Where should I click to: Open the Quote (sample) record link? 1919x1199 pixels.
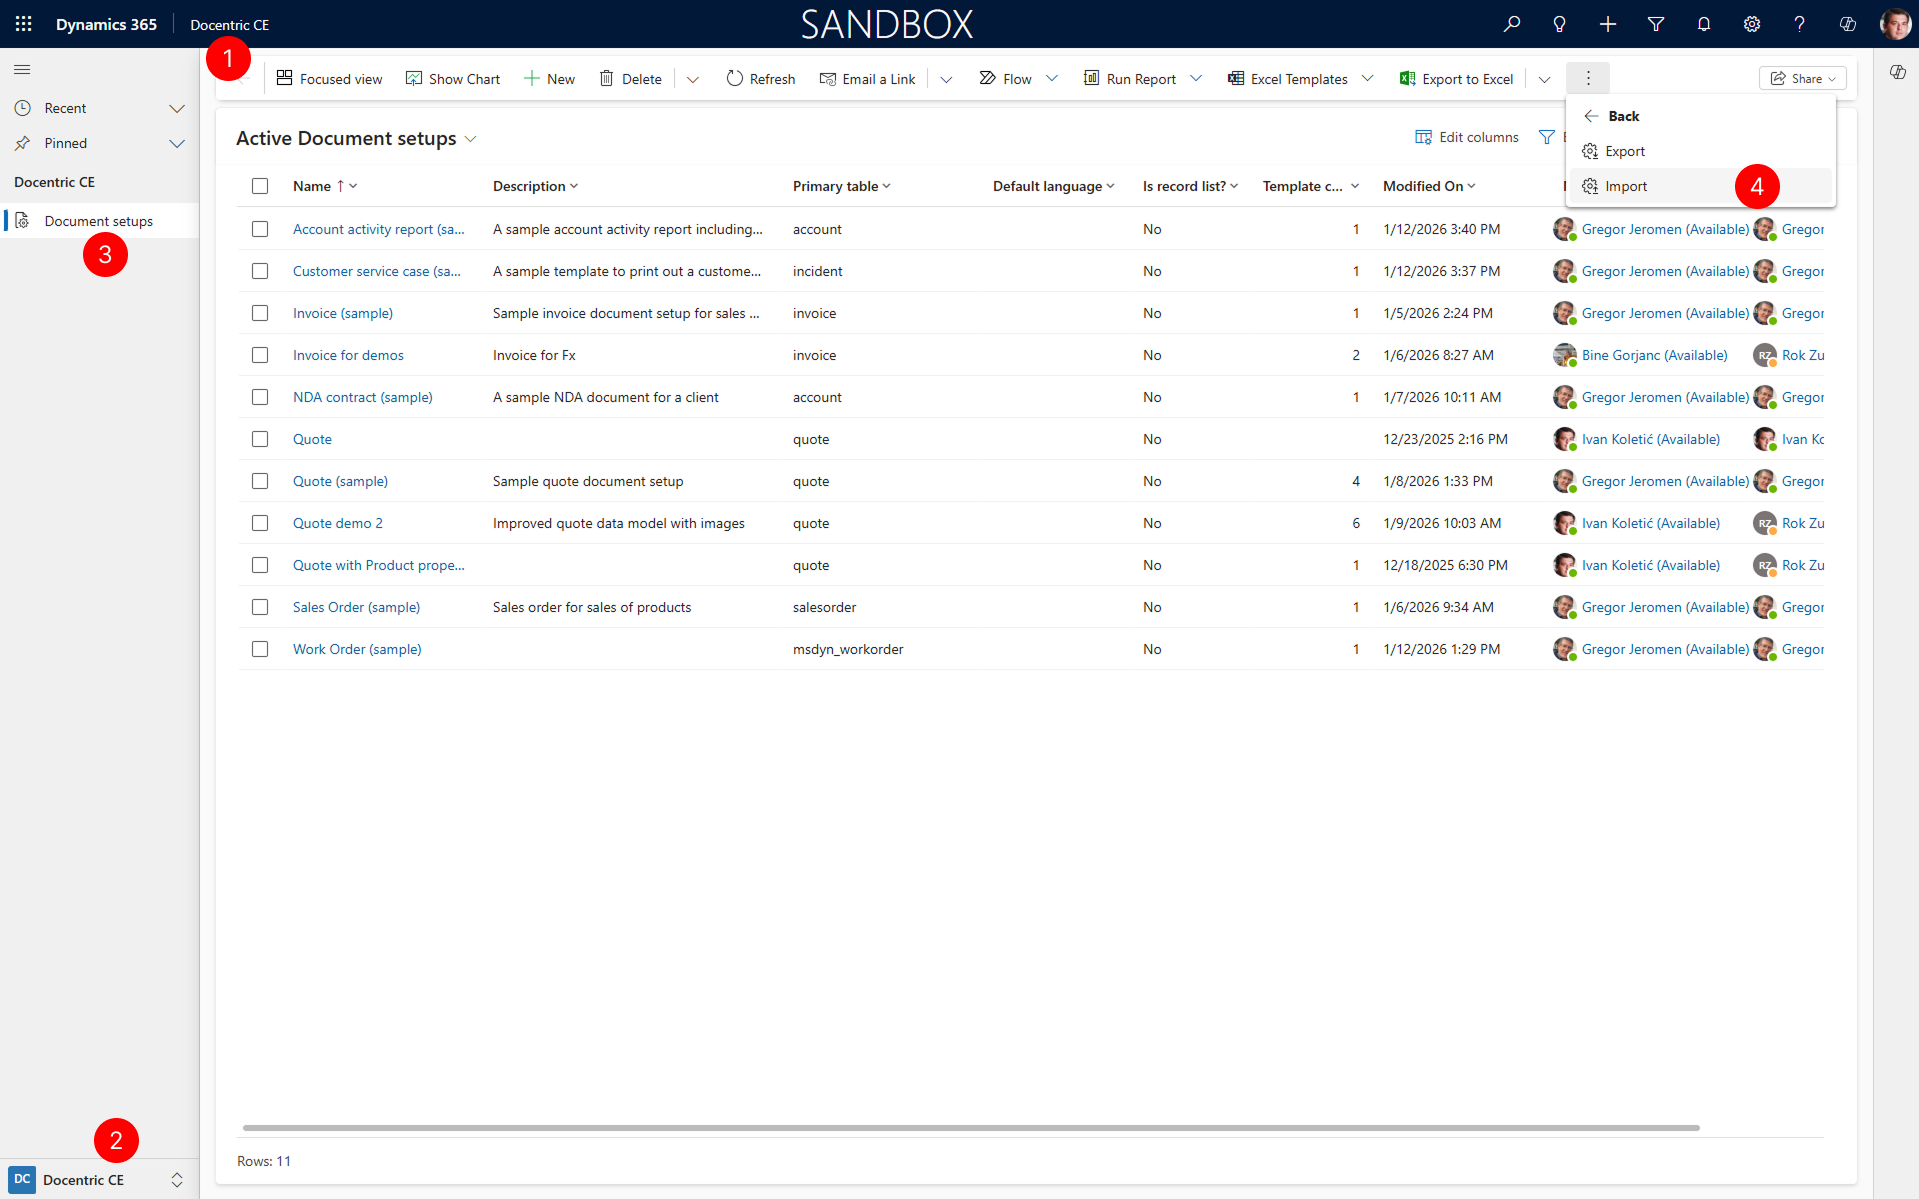click(340, 481)
